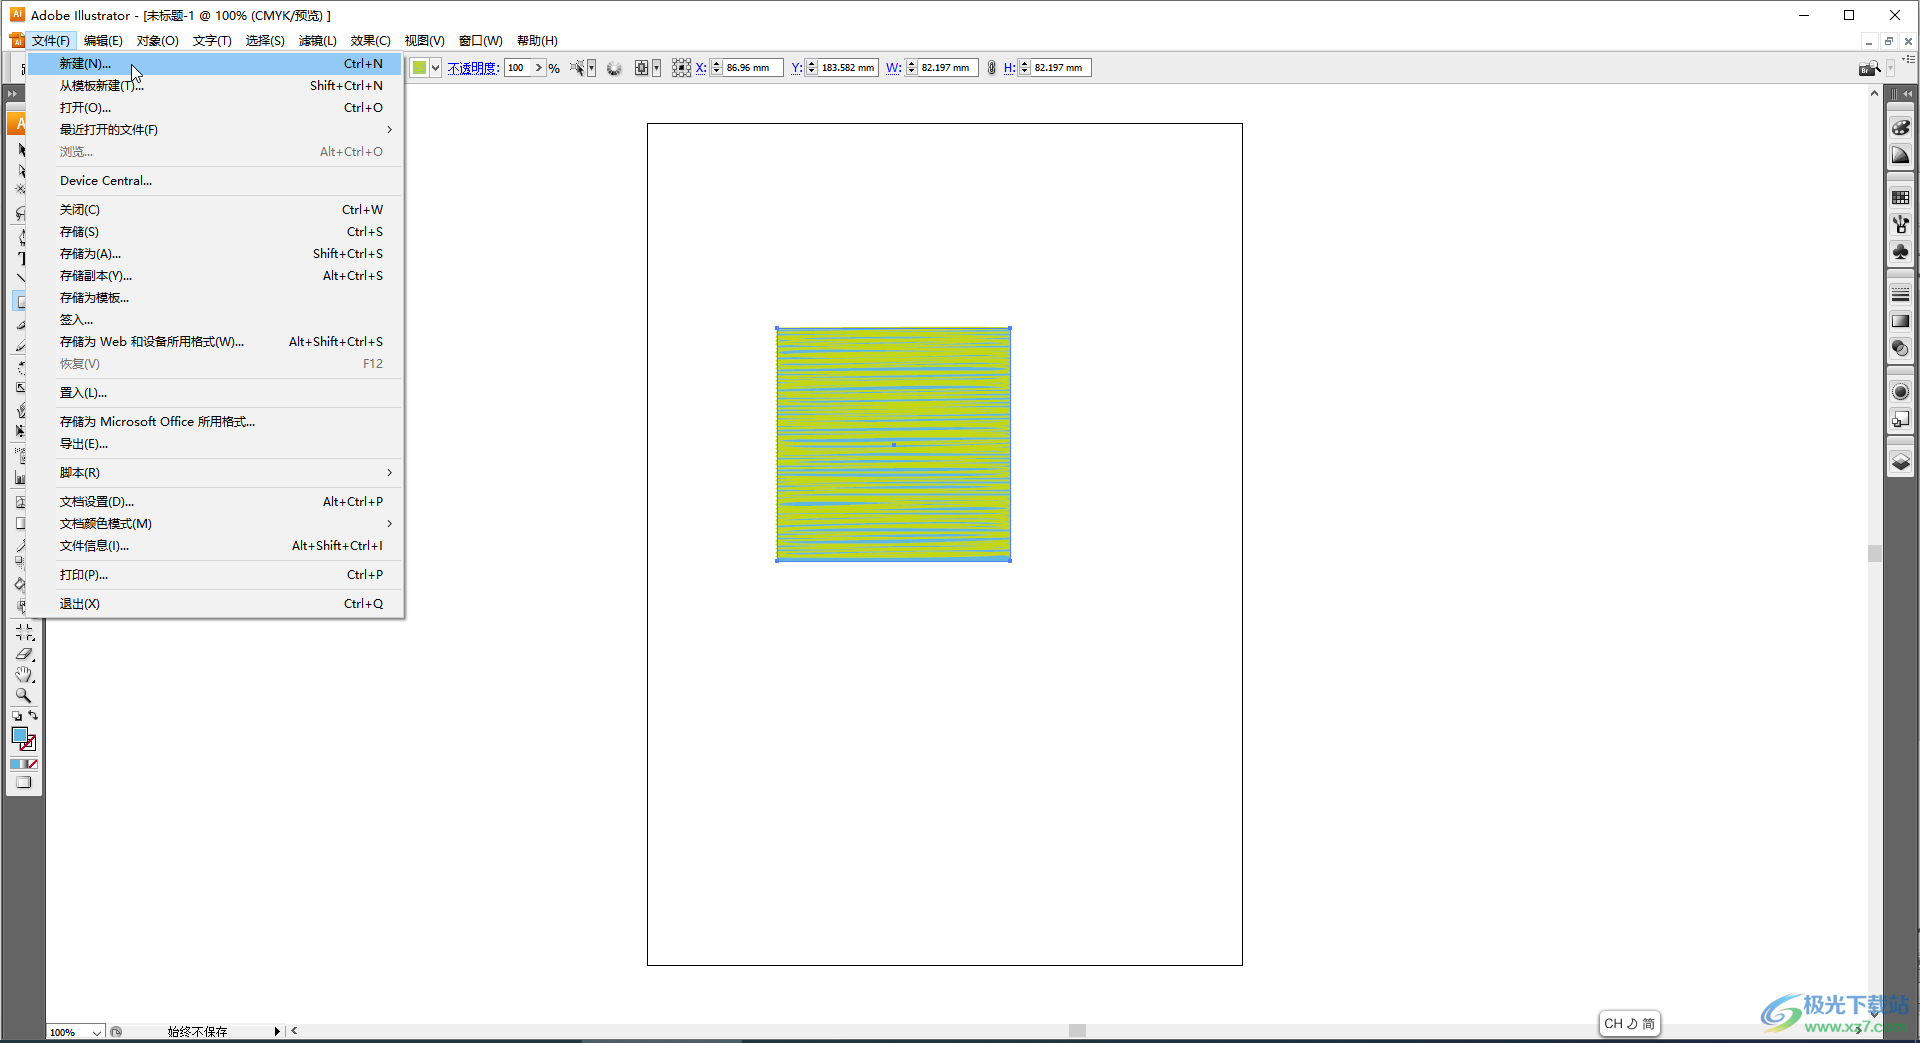Click the X position link label
Image resolution: width=1920 pixels, height=1043 pixels.
[x=701, y=68]
